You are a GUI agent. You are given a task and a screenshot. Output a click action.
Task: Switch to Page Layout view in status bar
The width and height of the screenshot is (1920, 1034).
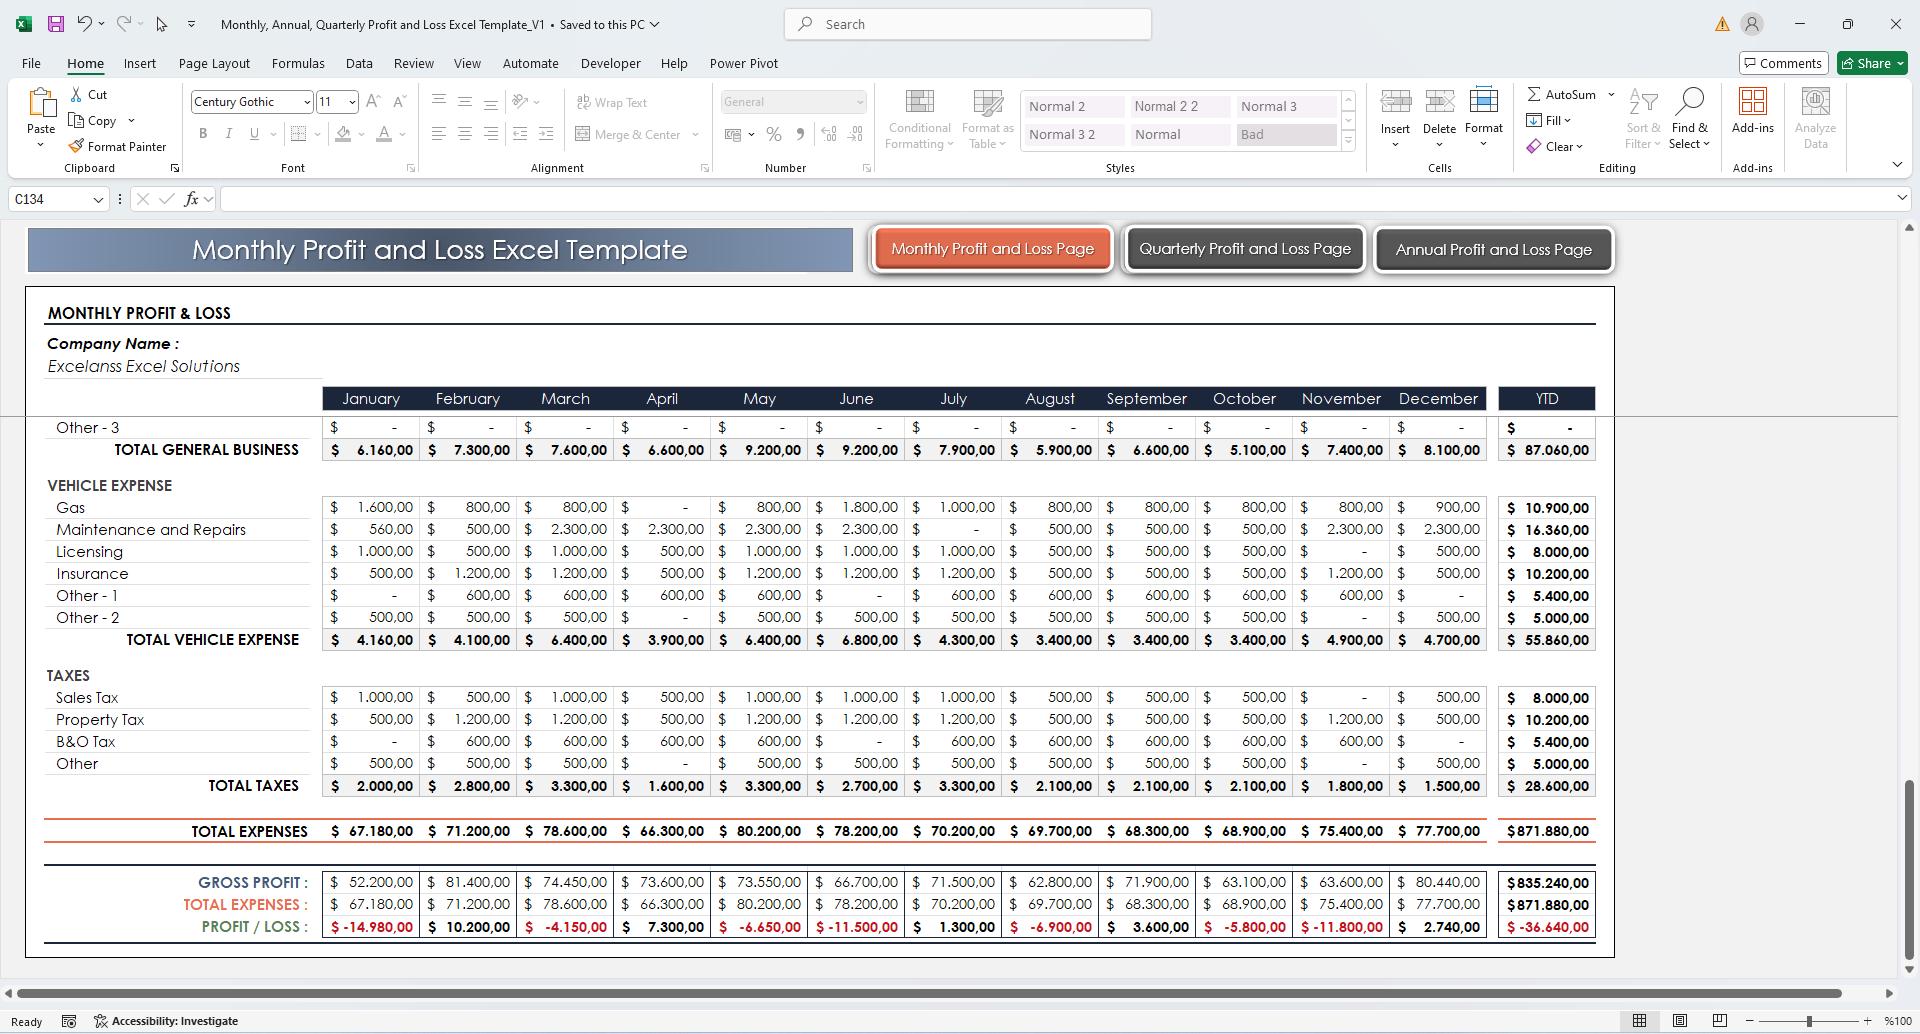[x=1679, y=1021]
